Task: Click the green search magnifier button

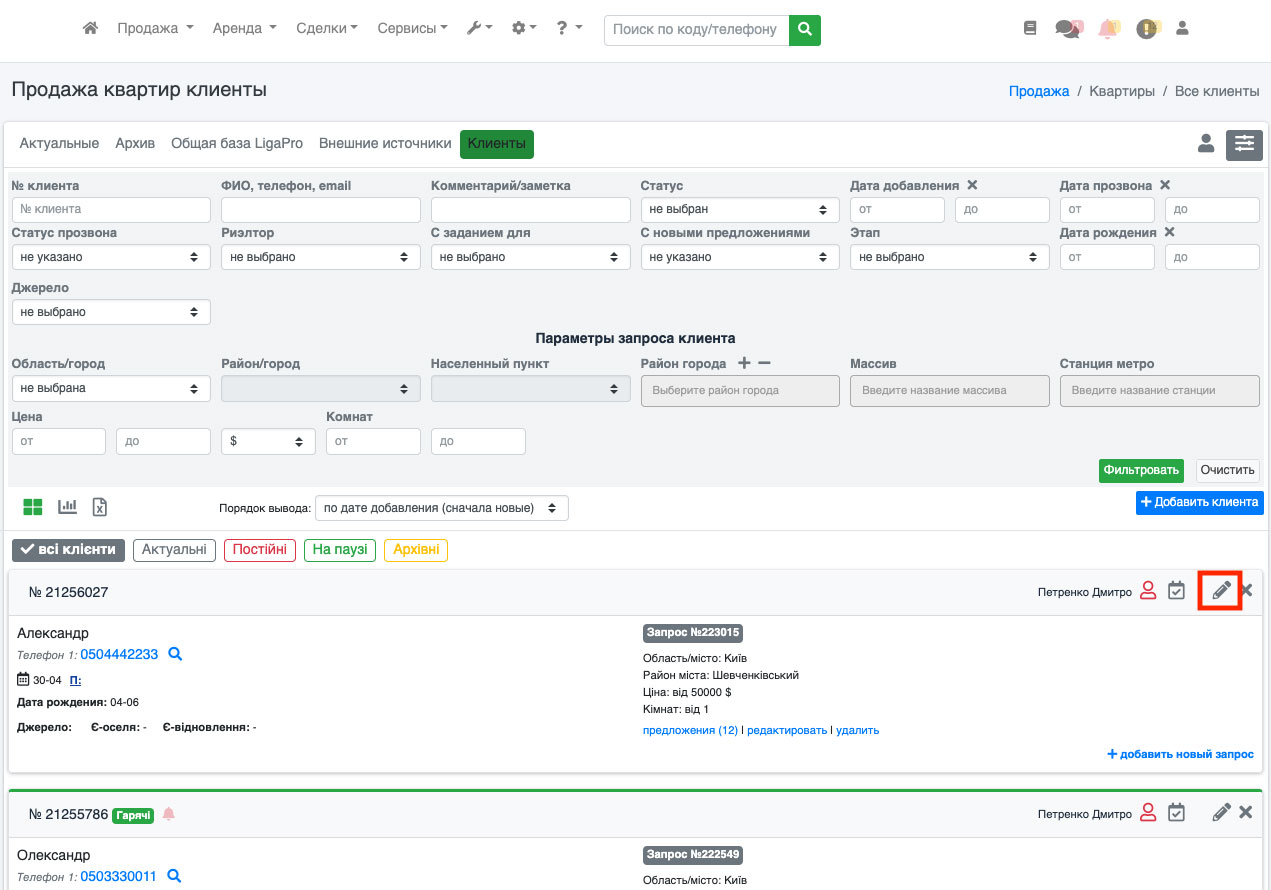Action: coord(804,30)
